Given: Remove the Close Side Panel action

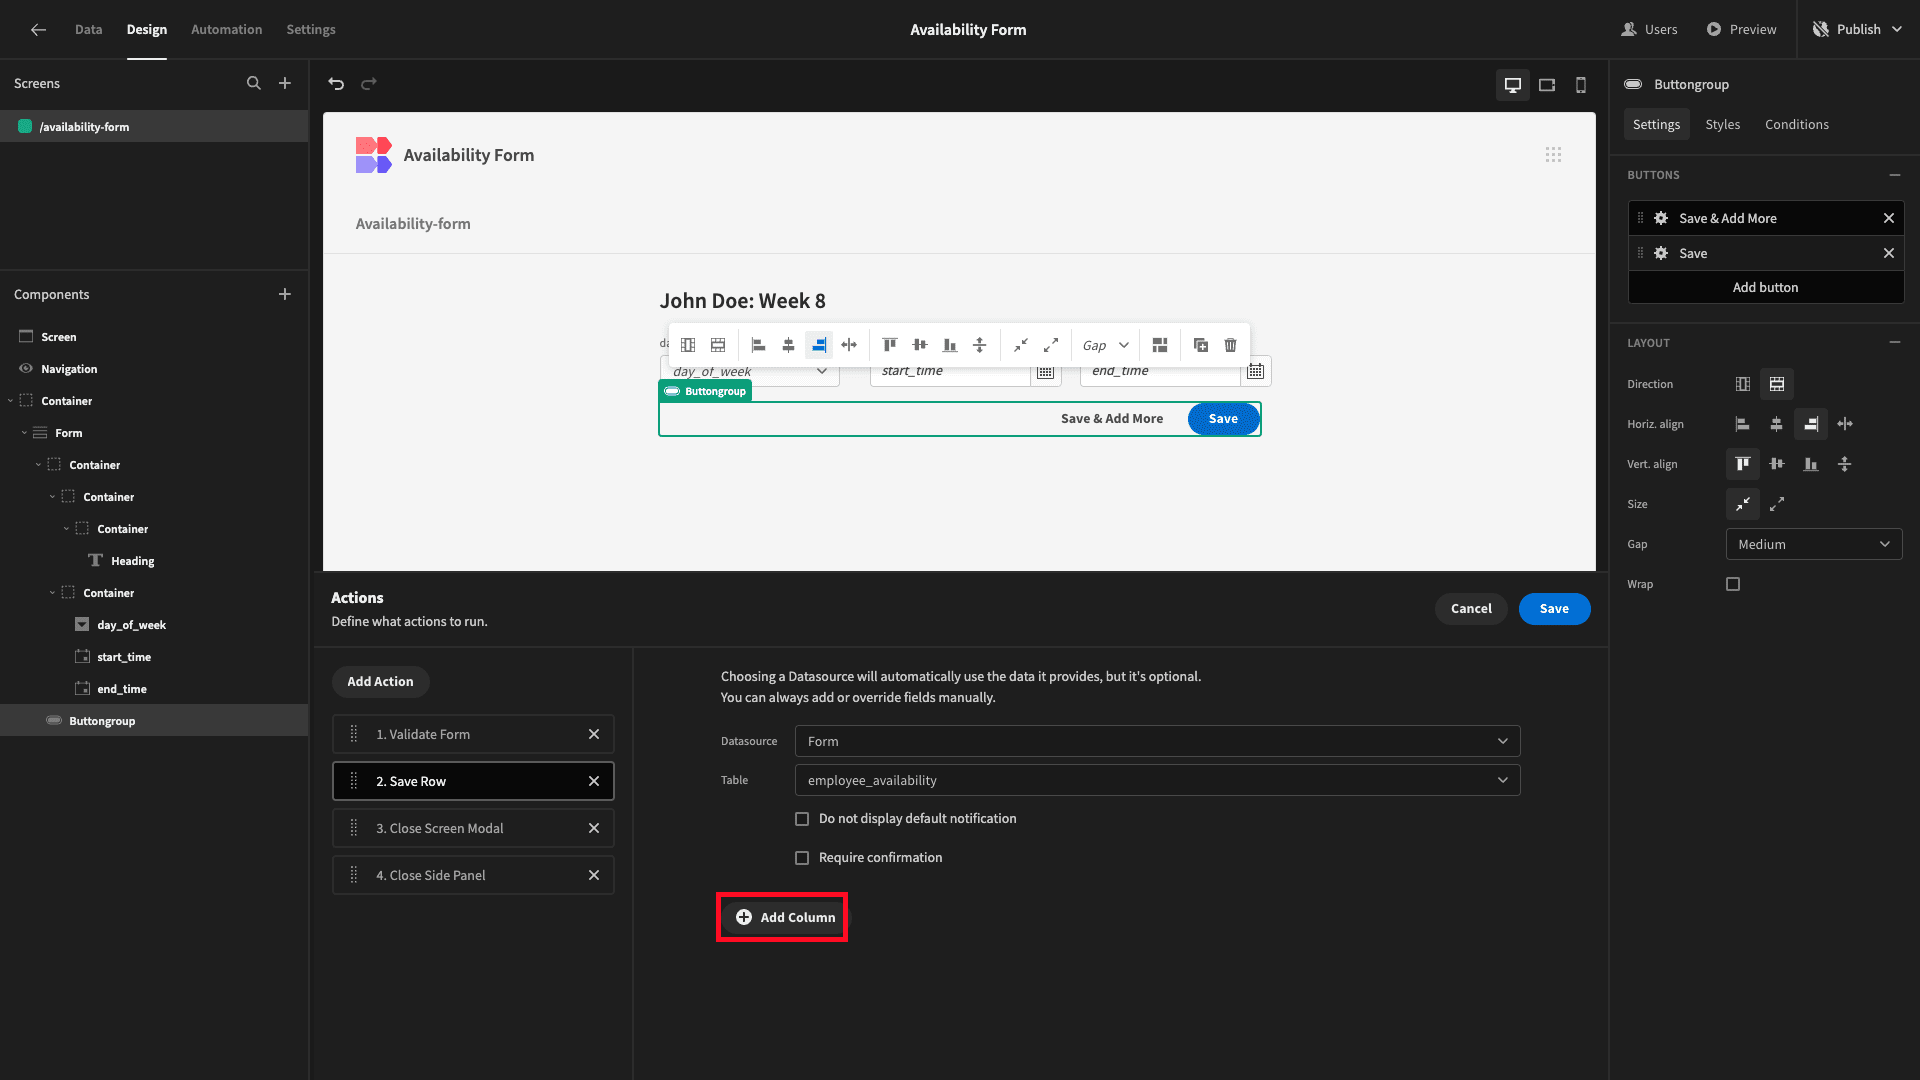Looking at the screenshot, I should (594, 875).
